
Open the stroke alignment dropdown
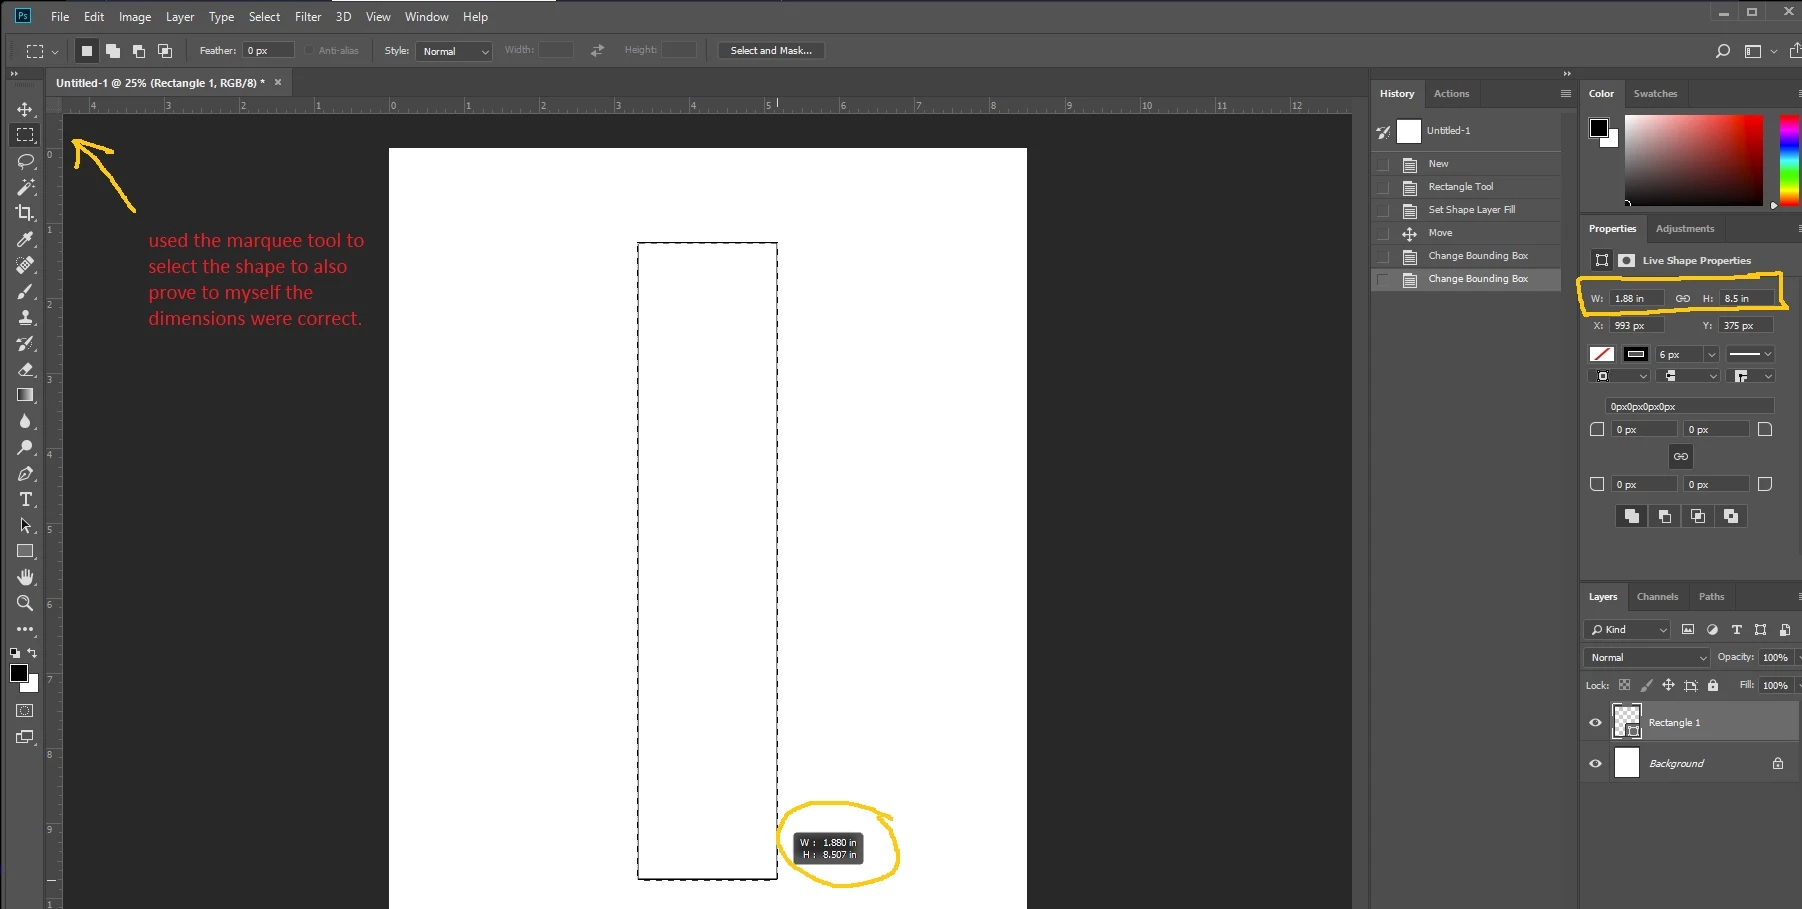(1618, 376)
